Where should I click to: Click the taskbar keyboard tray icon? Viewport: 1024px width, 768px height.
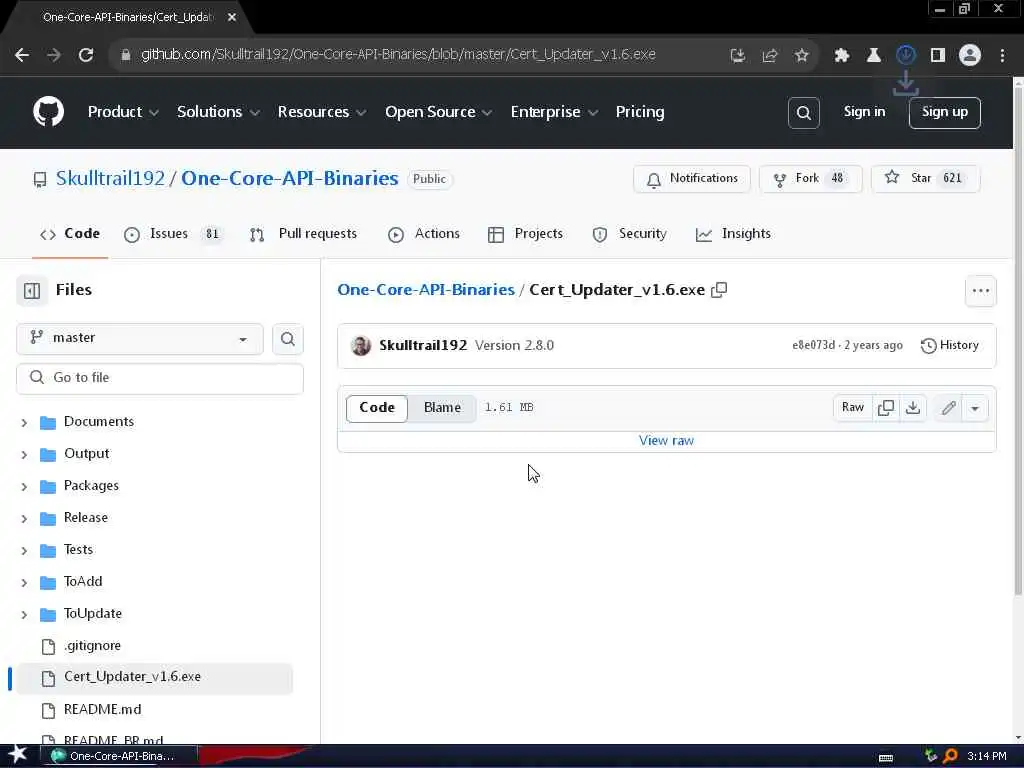tap(886, 758)
